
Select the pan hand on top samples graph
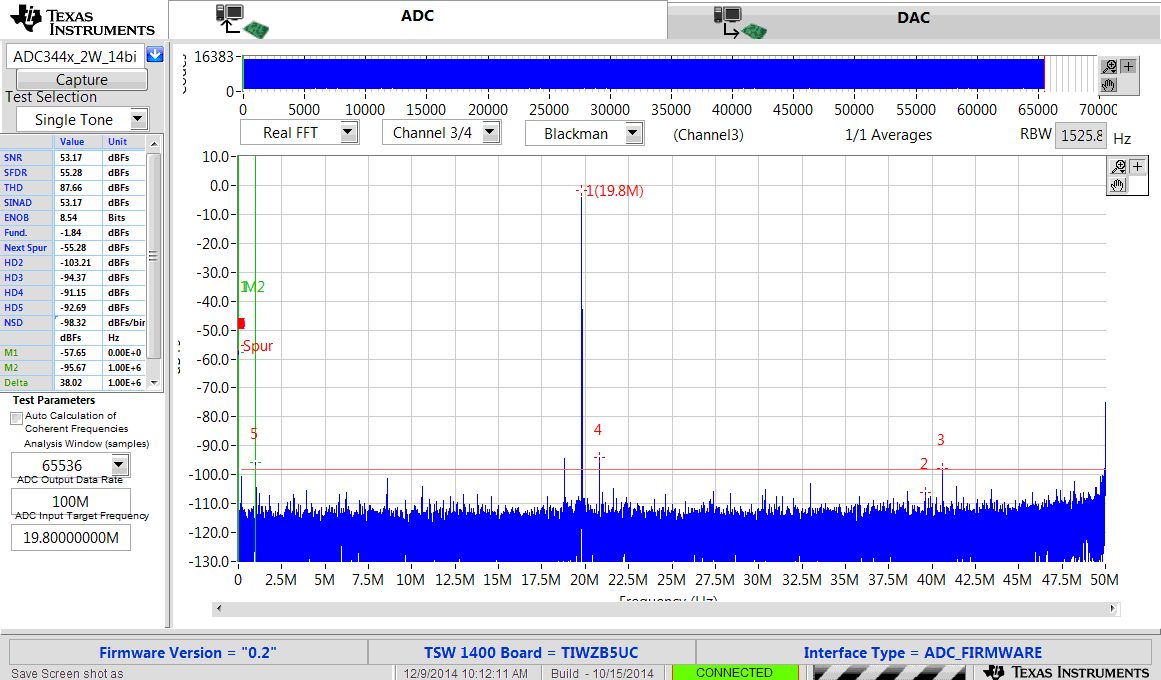[1109, 84]
